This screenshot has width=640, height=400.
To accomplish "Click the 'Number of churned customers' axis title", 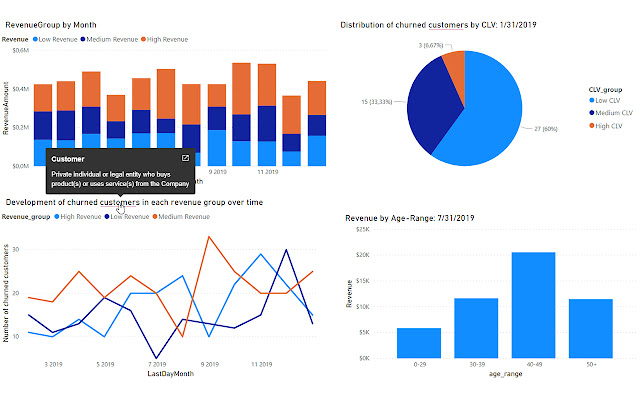I will [6, 293].
